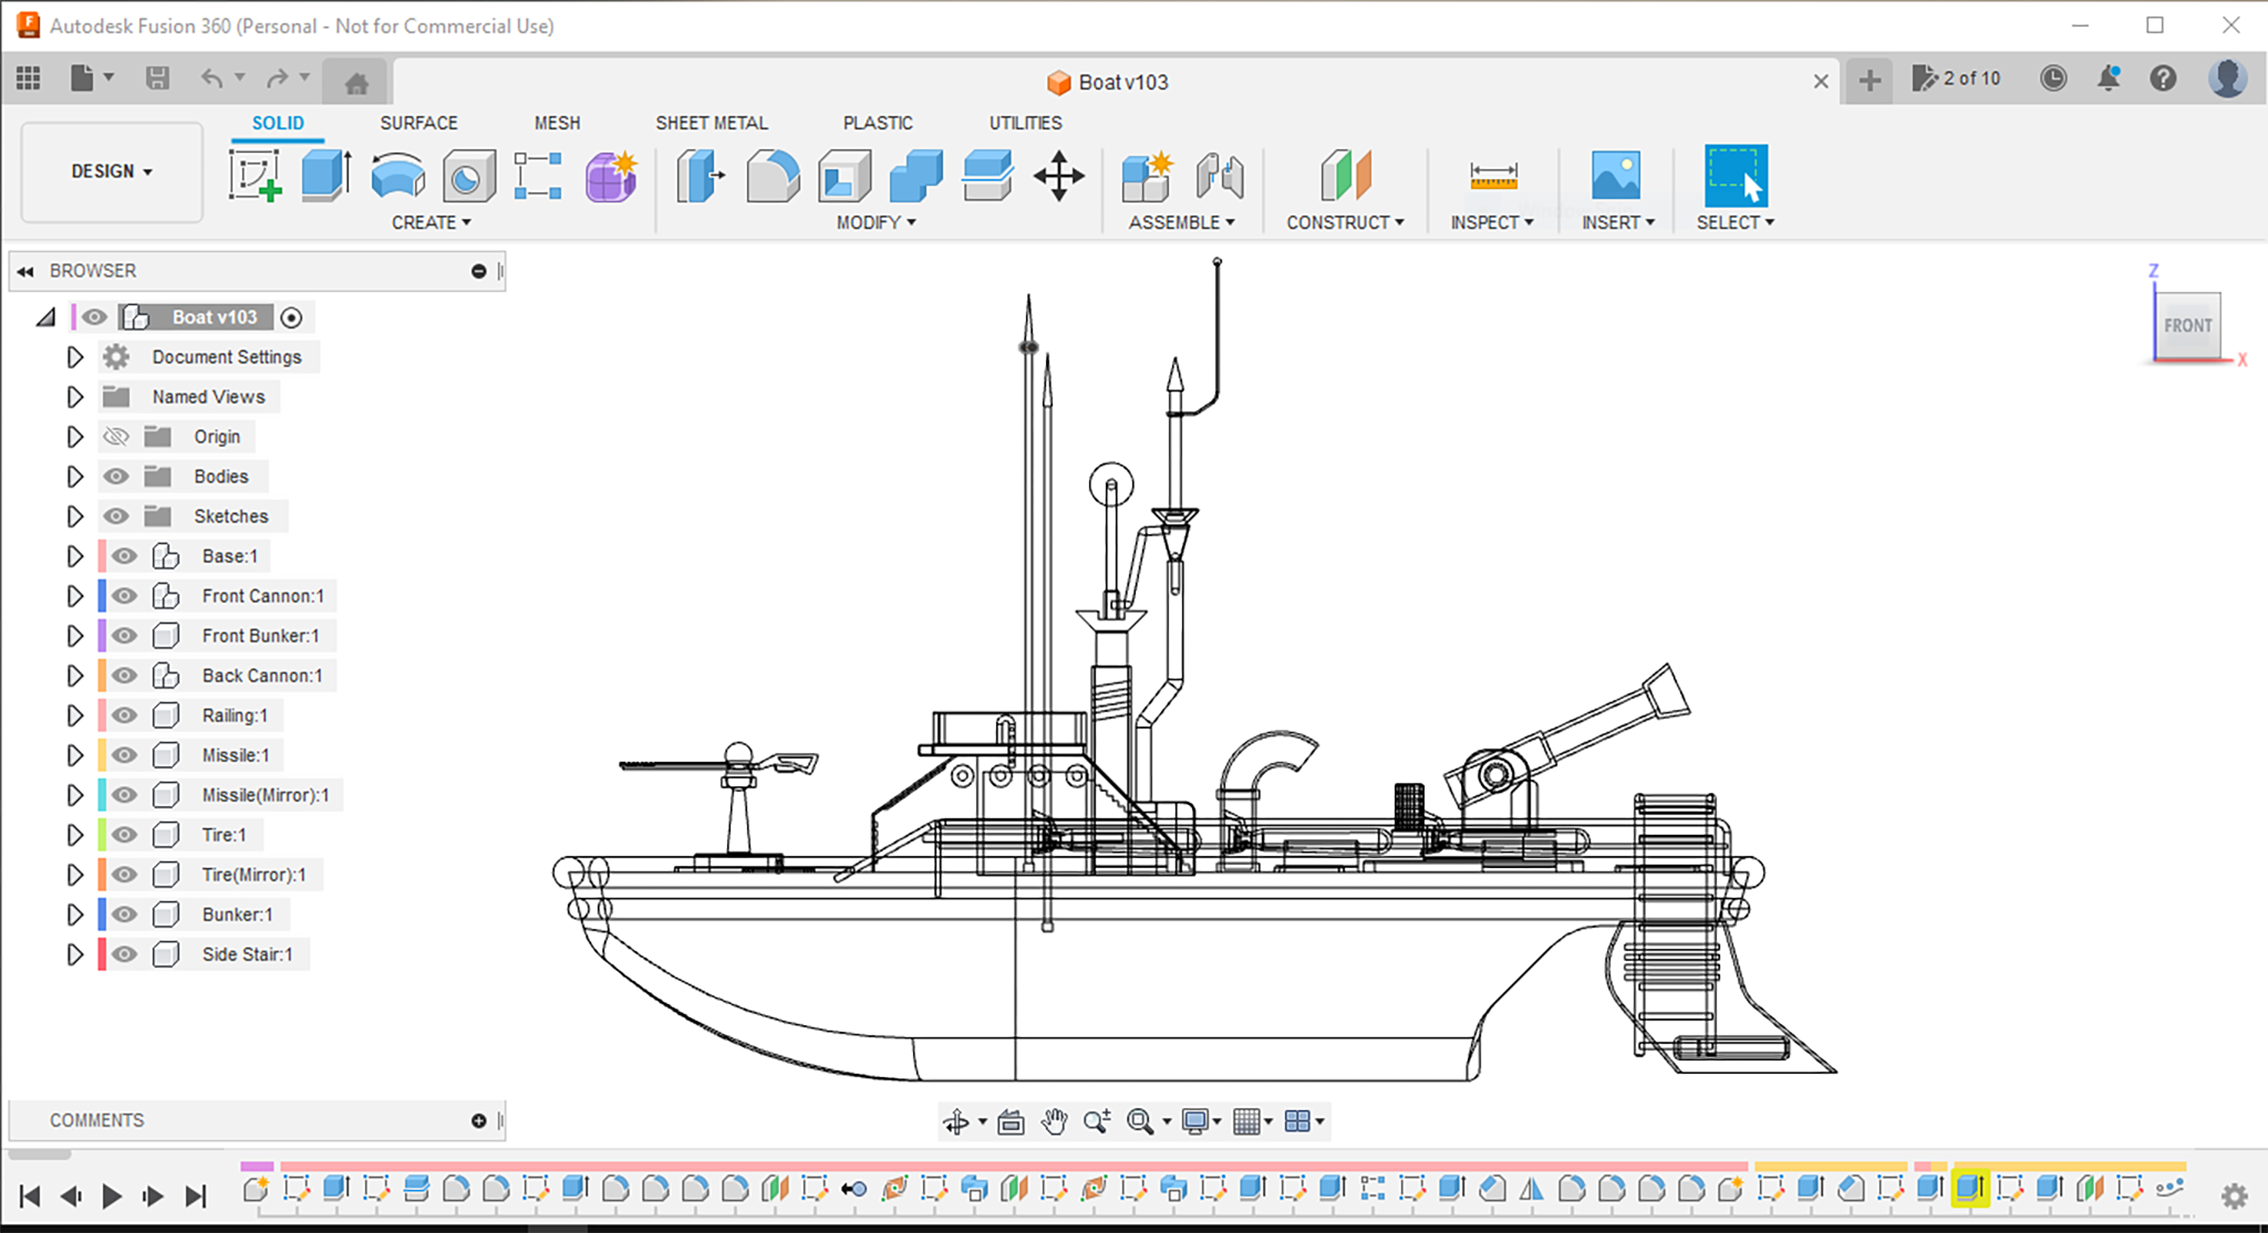2268x1233 pixels.
Task: Hide the Sketches folder
Action: (116, 516)
